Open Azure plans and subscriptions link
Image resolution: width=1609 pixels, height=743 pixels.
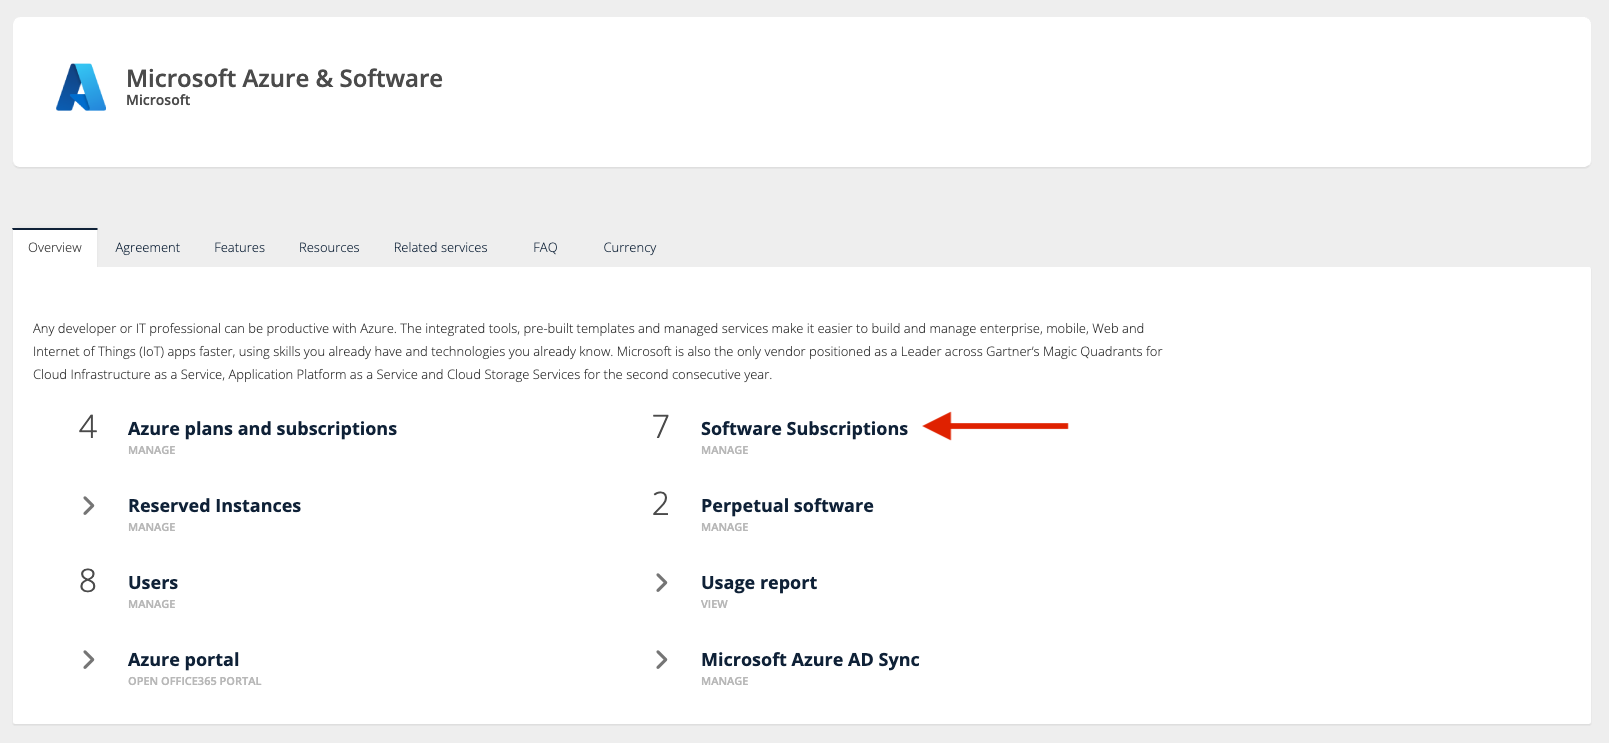262,429
